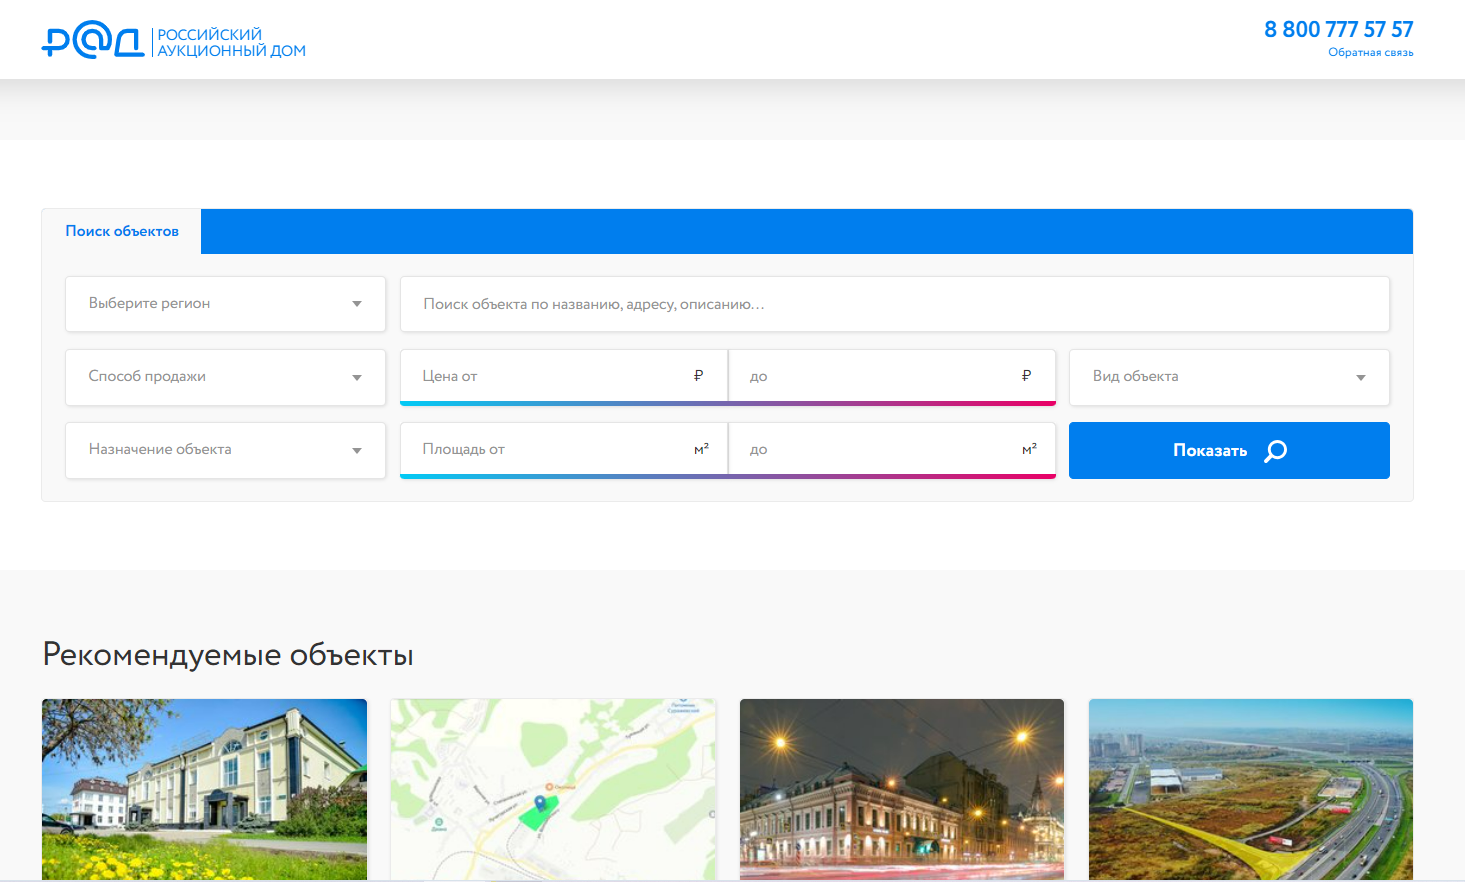Click the dropdown arrow on Вид объекта
1465x882 pixels.
tap(1360, 377)
